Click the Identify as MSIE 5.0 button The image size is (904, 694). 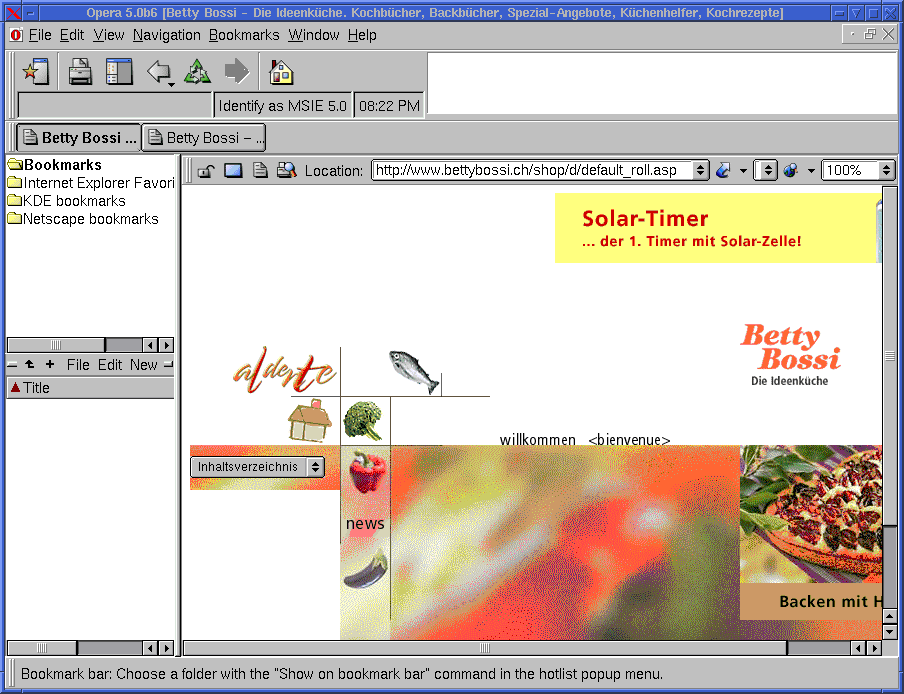[282, 105]
